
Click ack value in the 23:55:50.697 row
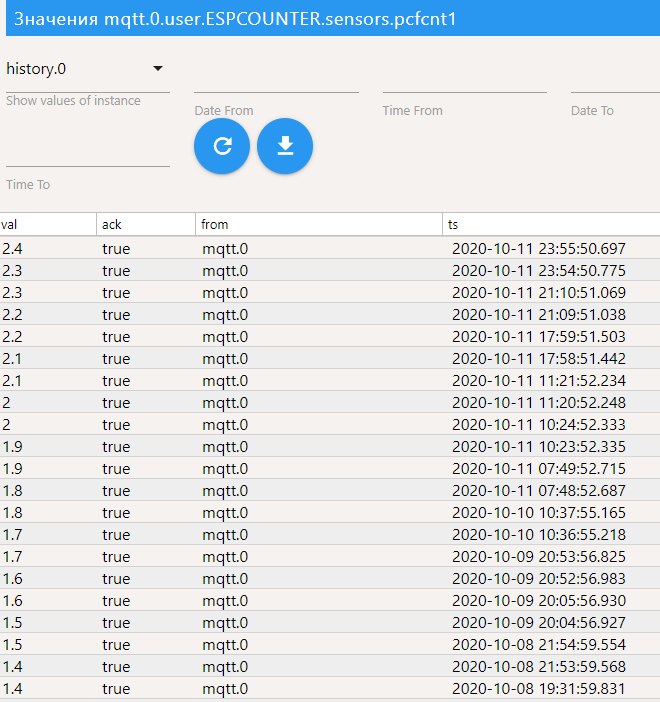[116, 248]
